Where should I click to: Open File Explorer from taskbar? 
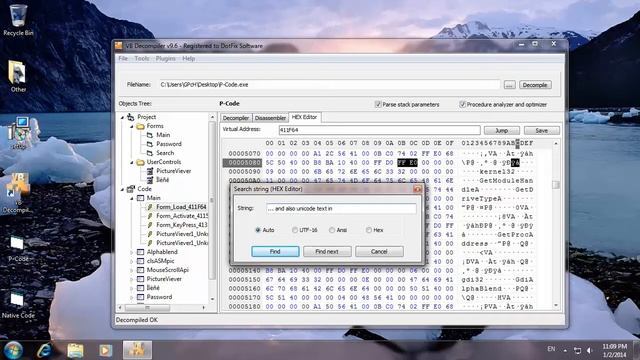coord(75,350)
